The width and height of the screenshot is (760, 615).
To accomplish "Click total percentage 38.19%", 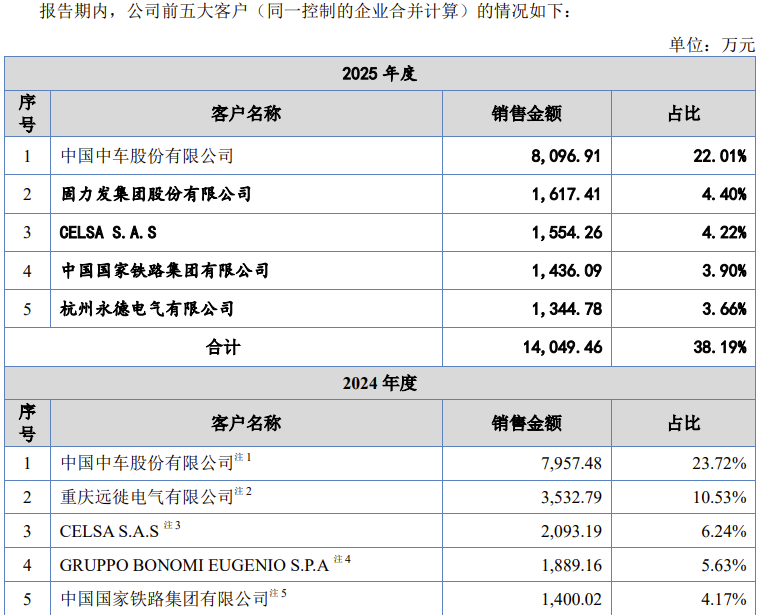I will tap(720, 347).
